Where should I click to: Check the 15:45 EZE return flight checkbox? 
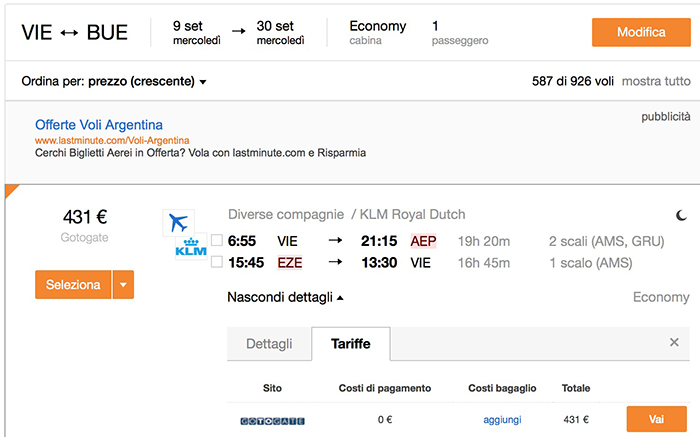click(x=217, y=262)
